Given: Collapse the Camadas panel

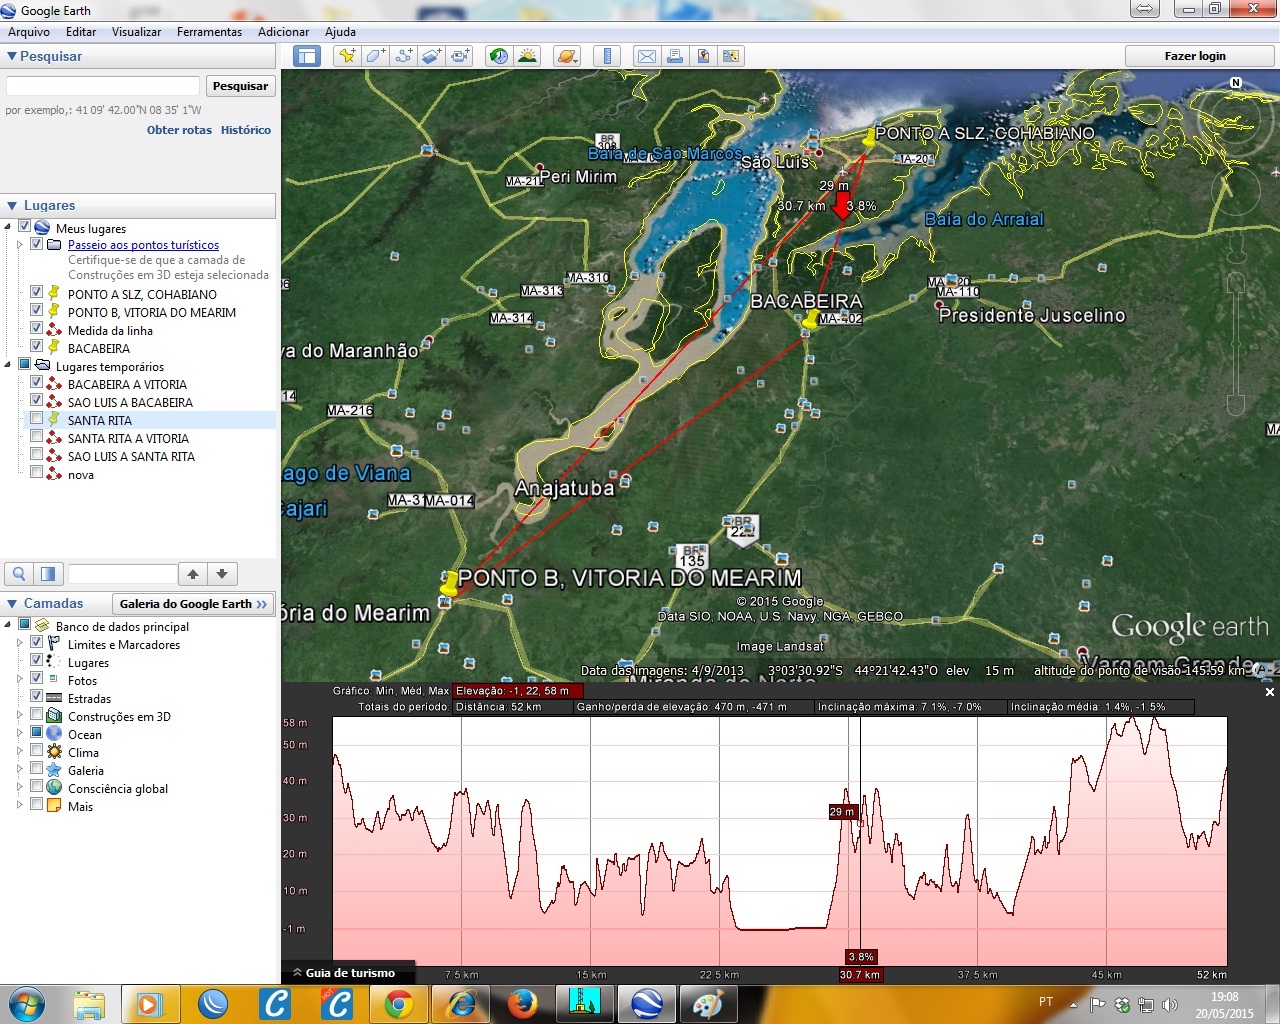Looking at the screenshot, I should [12, 604].
